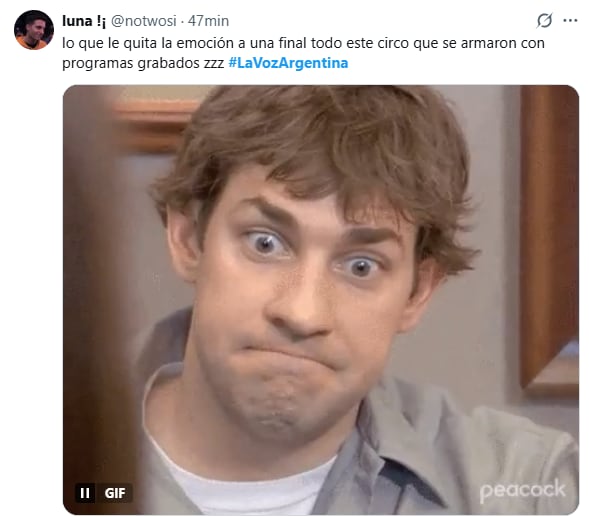Click the wooden picture frame at GIF's right edge
The width and height of the screenshot is (589, 517).
click(x=549, y=240)
